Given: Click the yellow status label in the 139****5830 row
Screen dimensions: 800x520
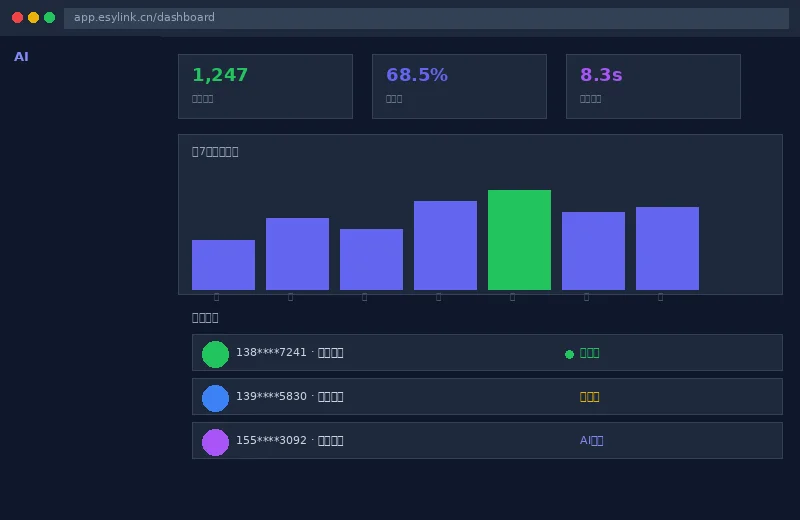Looking at the screenshot, I should (589, 397).
